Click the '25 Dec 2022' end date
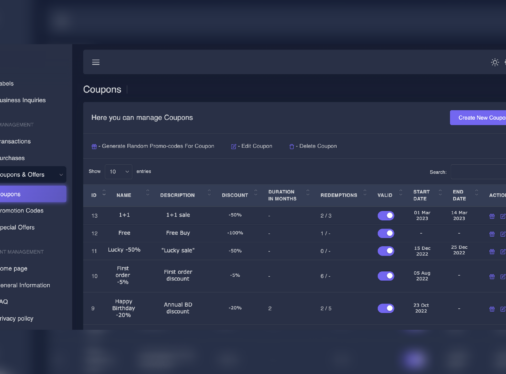The image size is (506, 374). coord(459,250)
